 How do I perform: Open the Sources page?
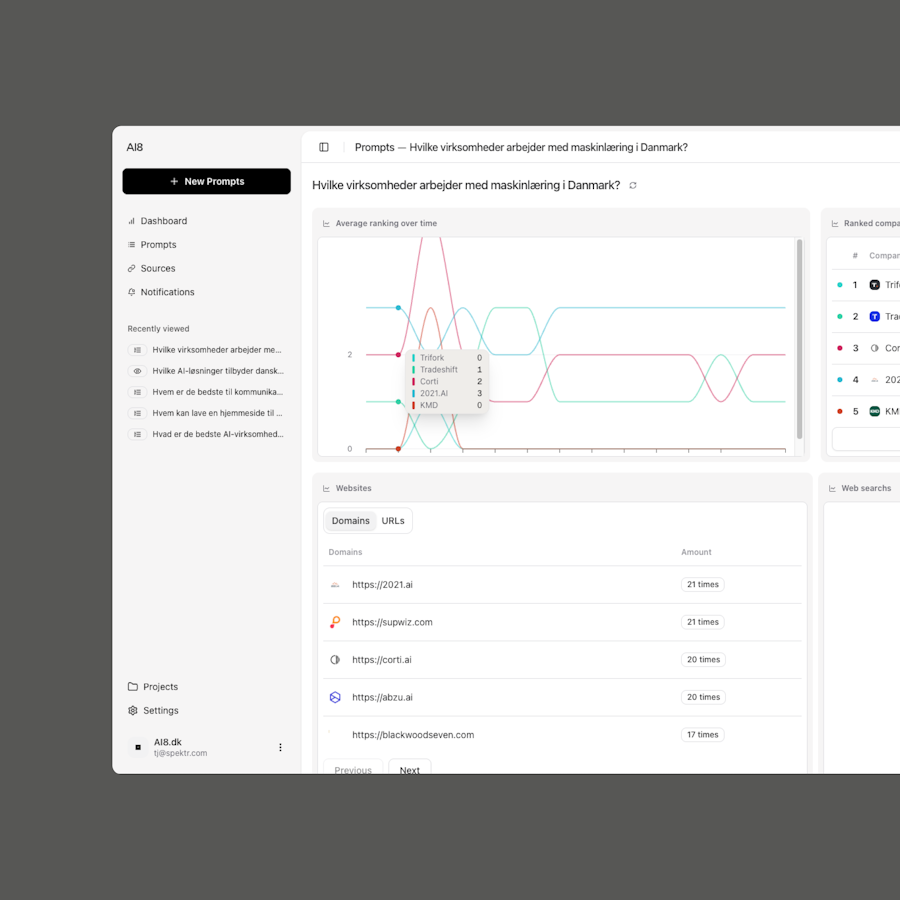pyautogui.click(x=157, y=268)
